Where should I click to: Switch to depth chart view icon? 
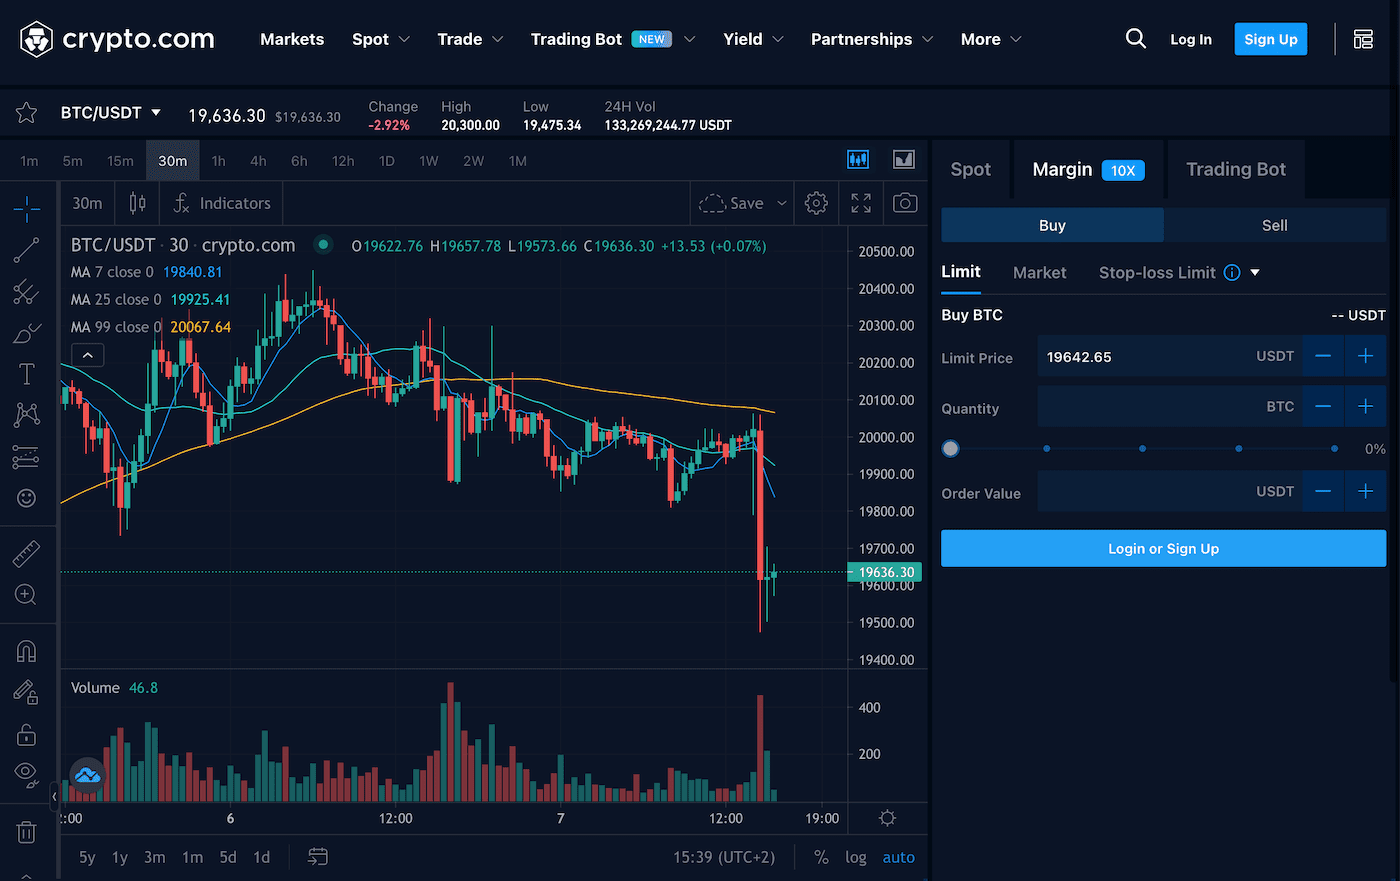904,159
